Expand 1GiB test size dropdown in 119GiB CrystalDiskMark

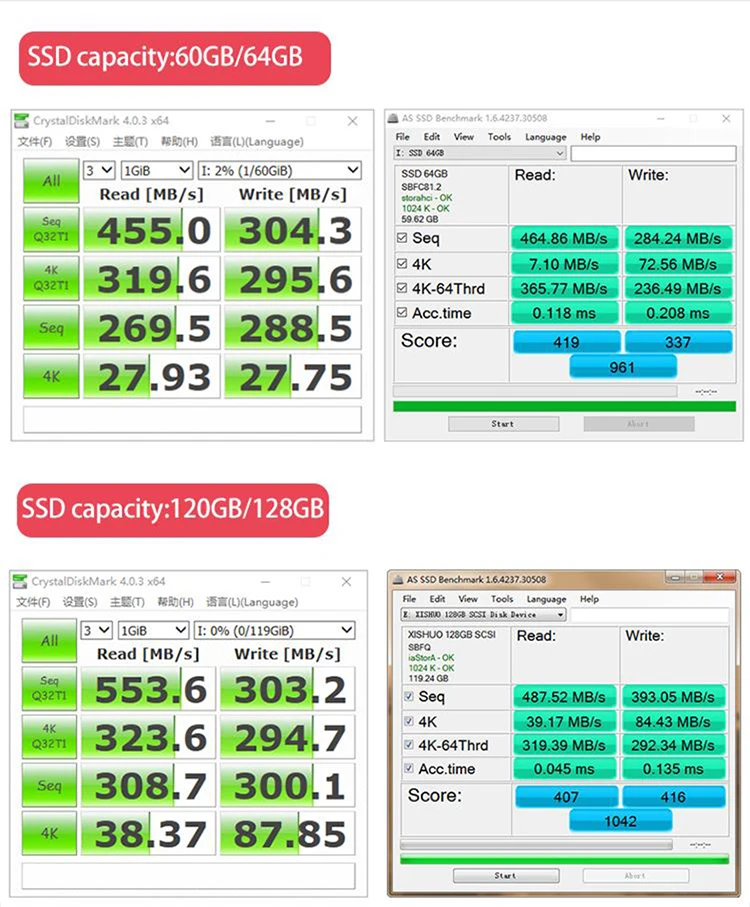coord(153,630)
